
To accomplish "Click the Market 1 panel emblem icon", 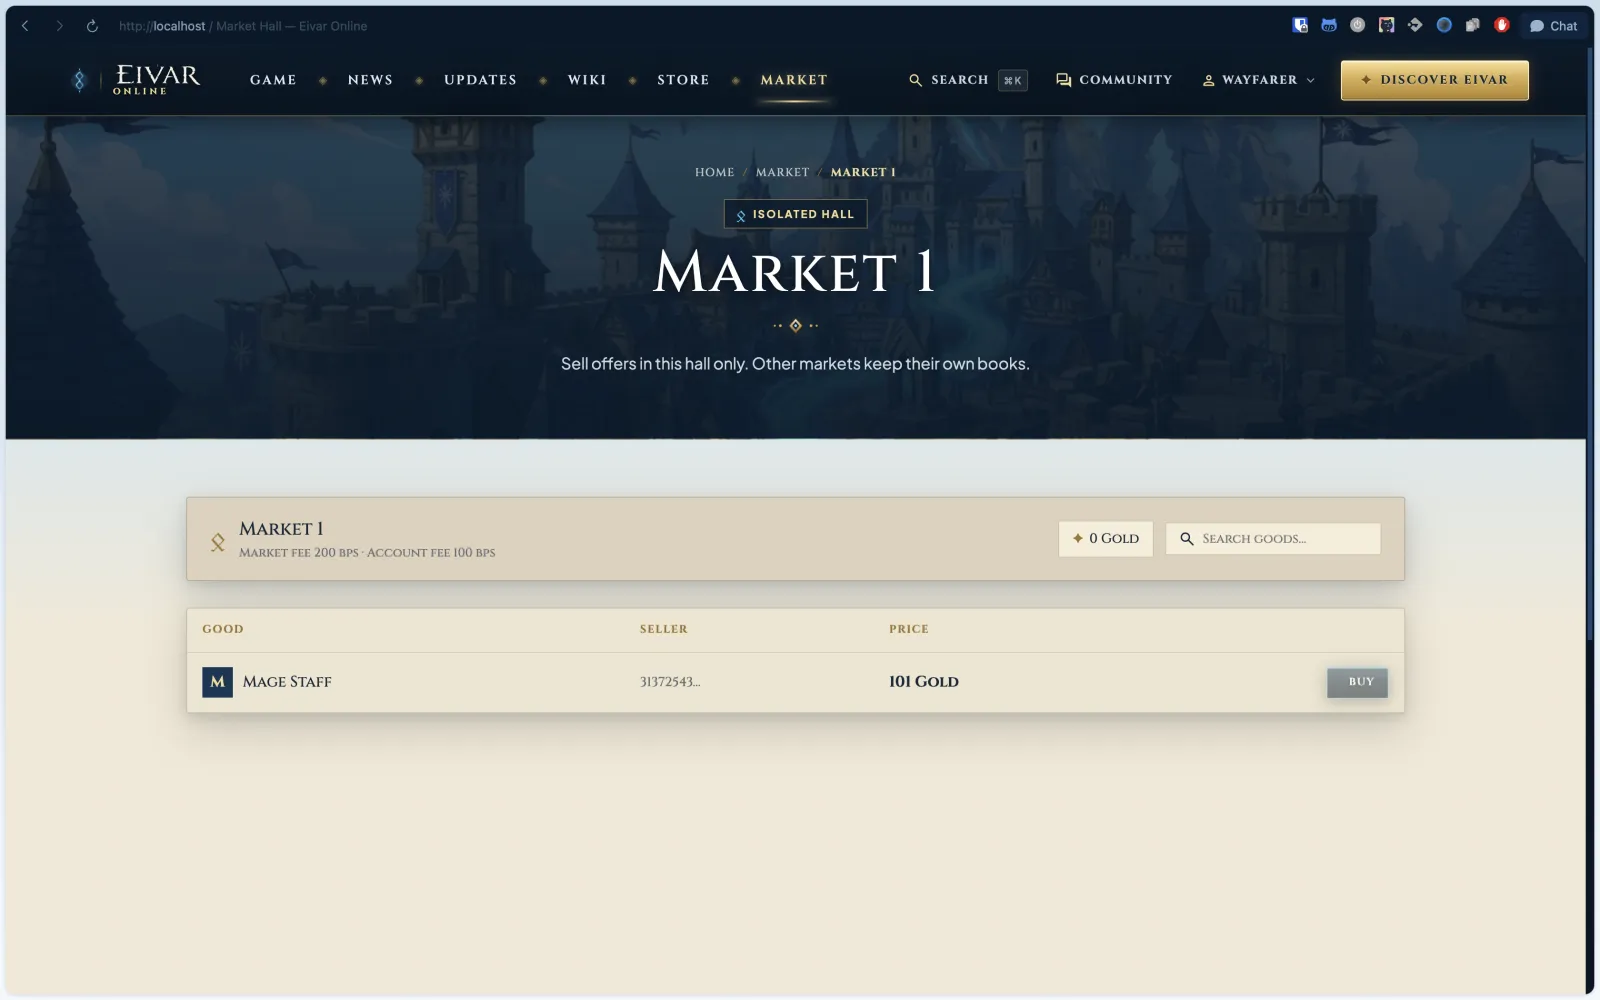I will (217, 542).
